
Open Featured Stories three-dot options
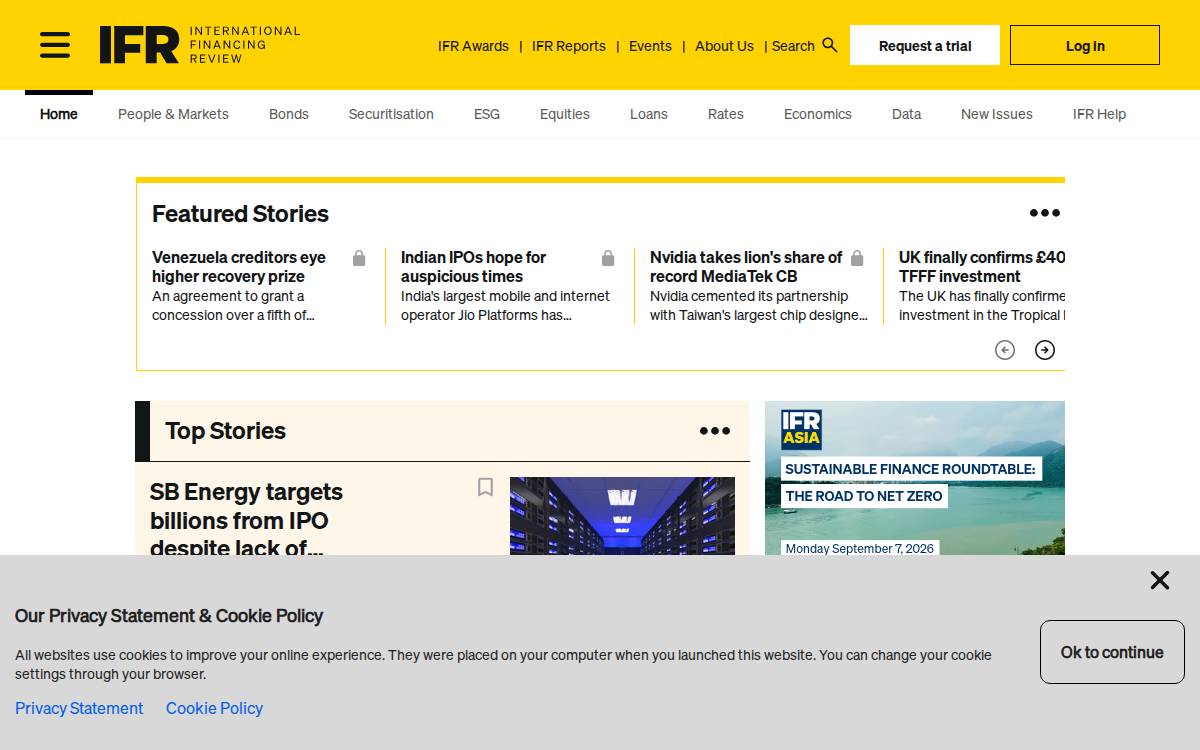pyautogui.click(x=1045, y=213)
